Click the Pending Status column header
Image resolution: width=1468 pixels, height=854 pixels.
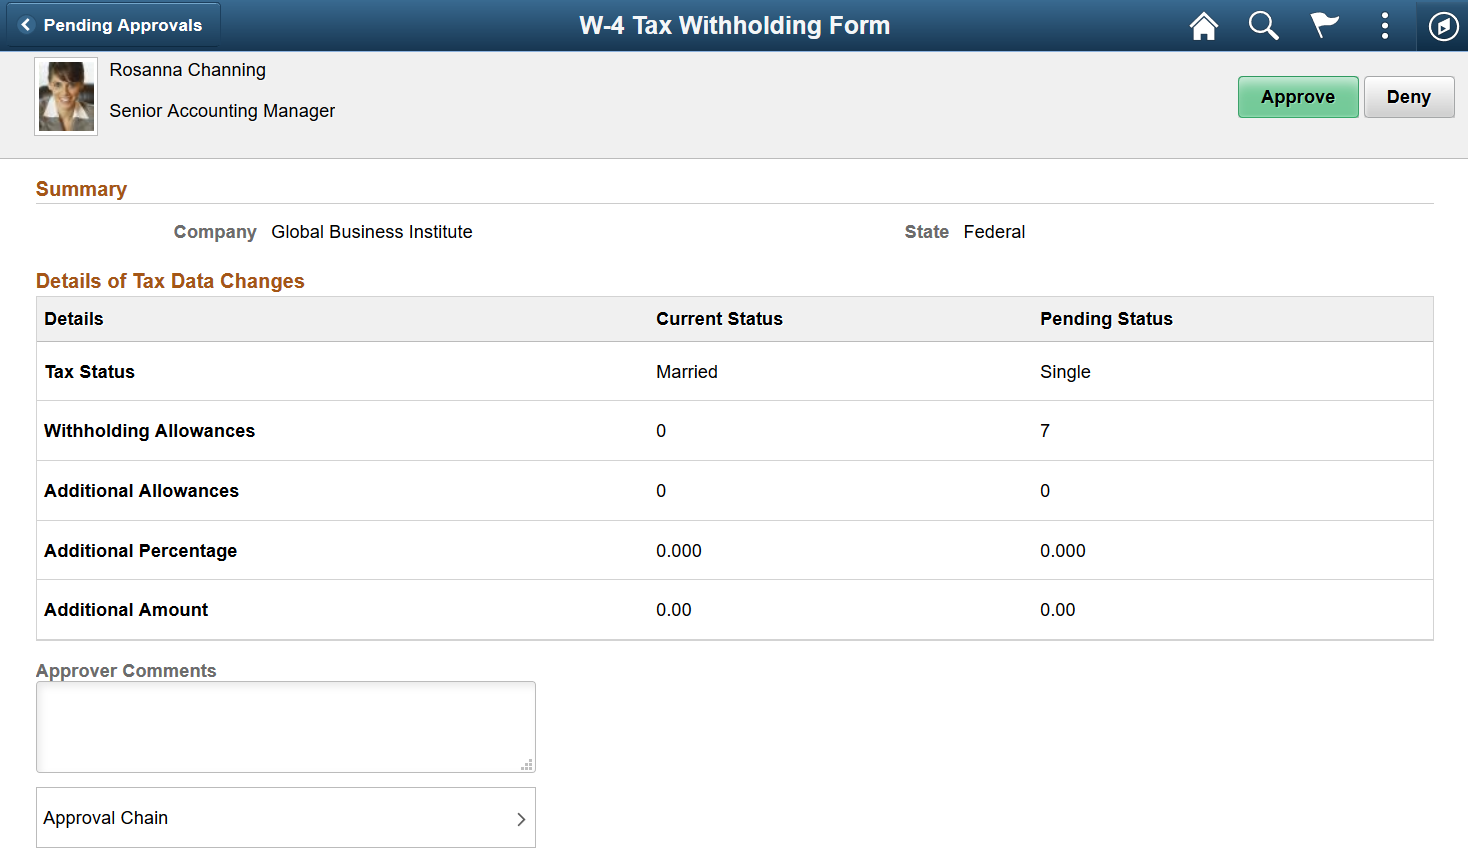tap(1106, 319)
